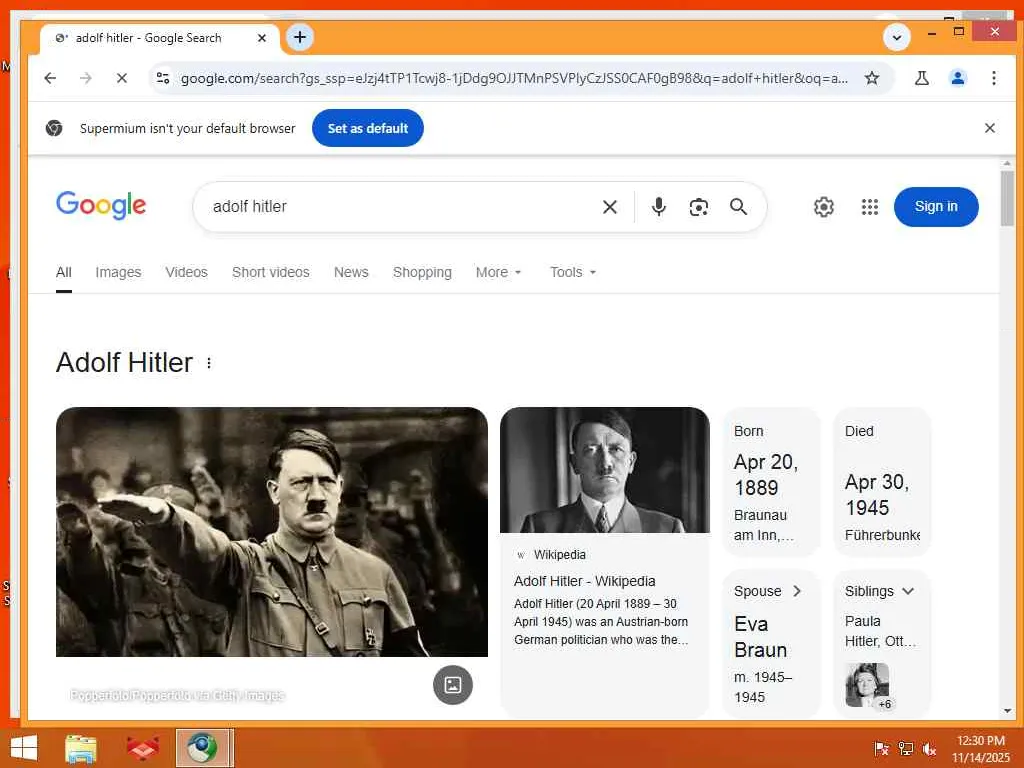Open the large salute photo
This screenshot has width=1024, height=768.
point(272,532)
